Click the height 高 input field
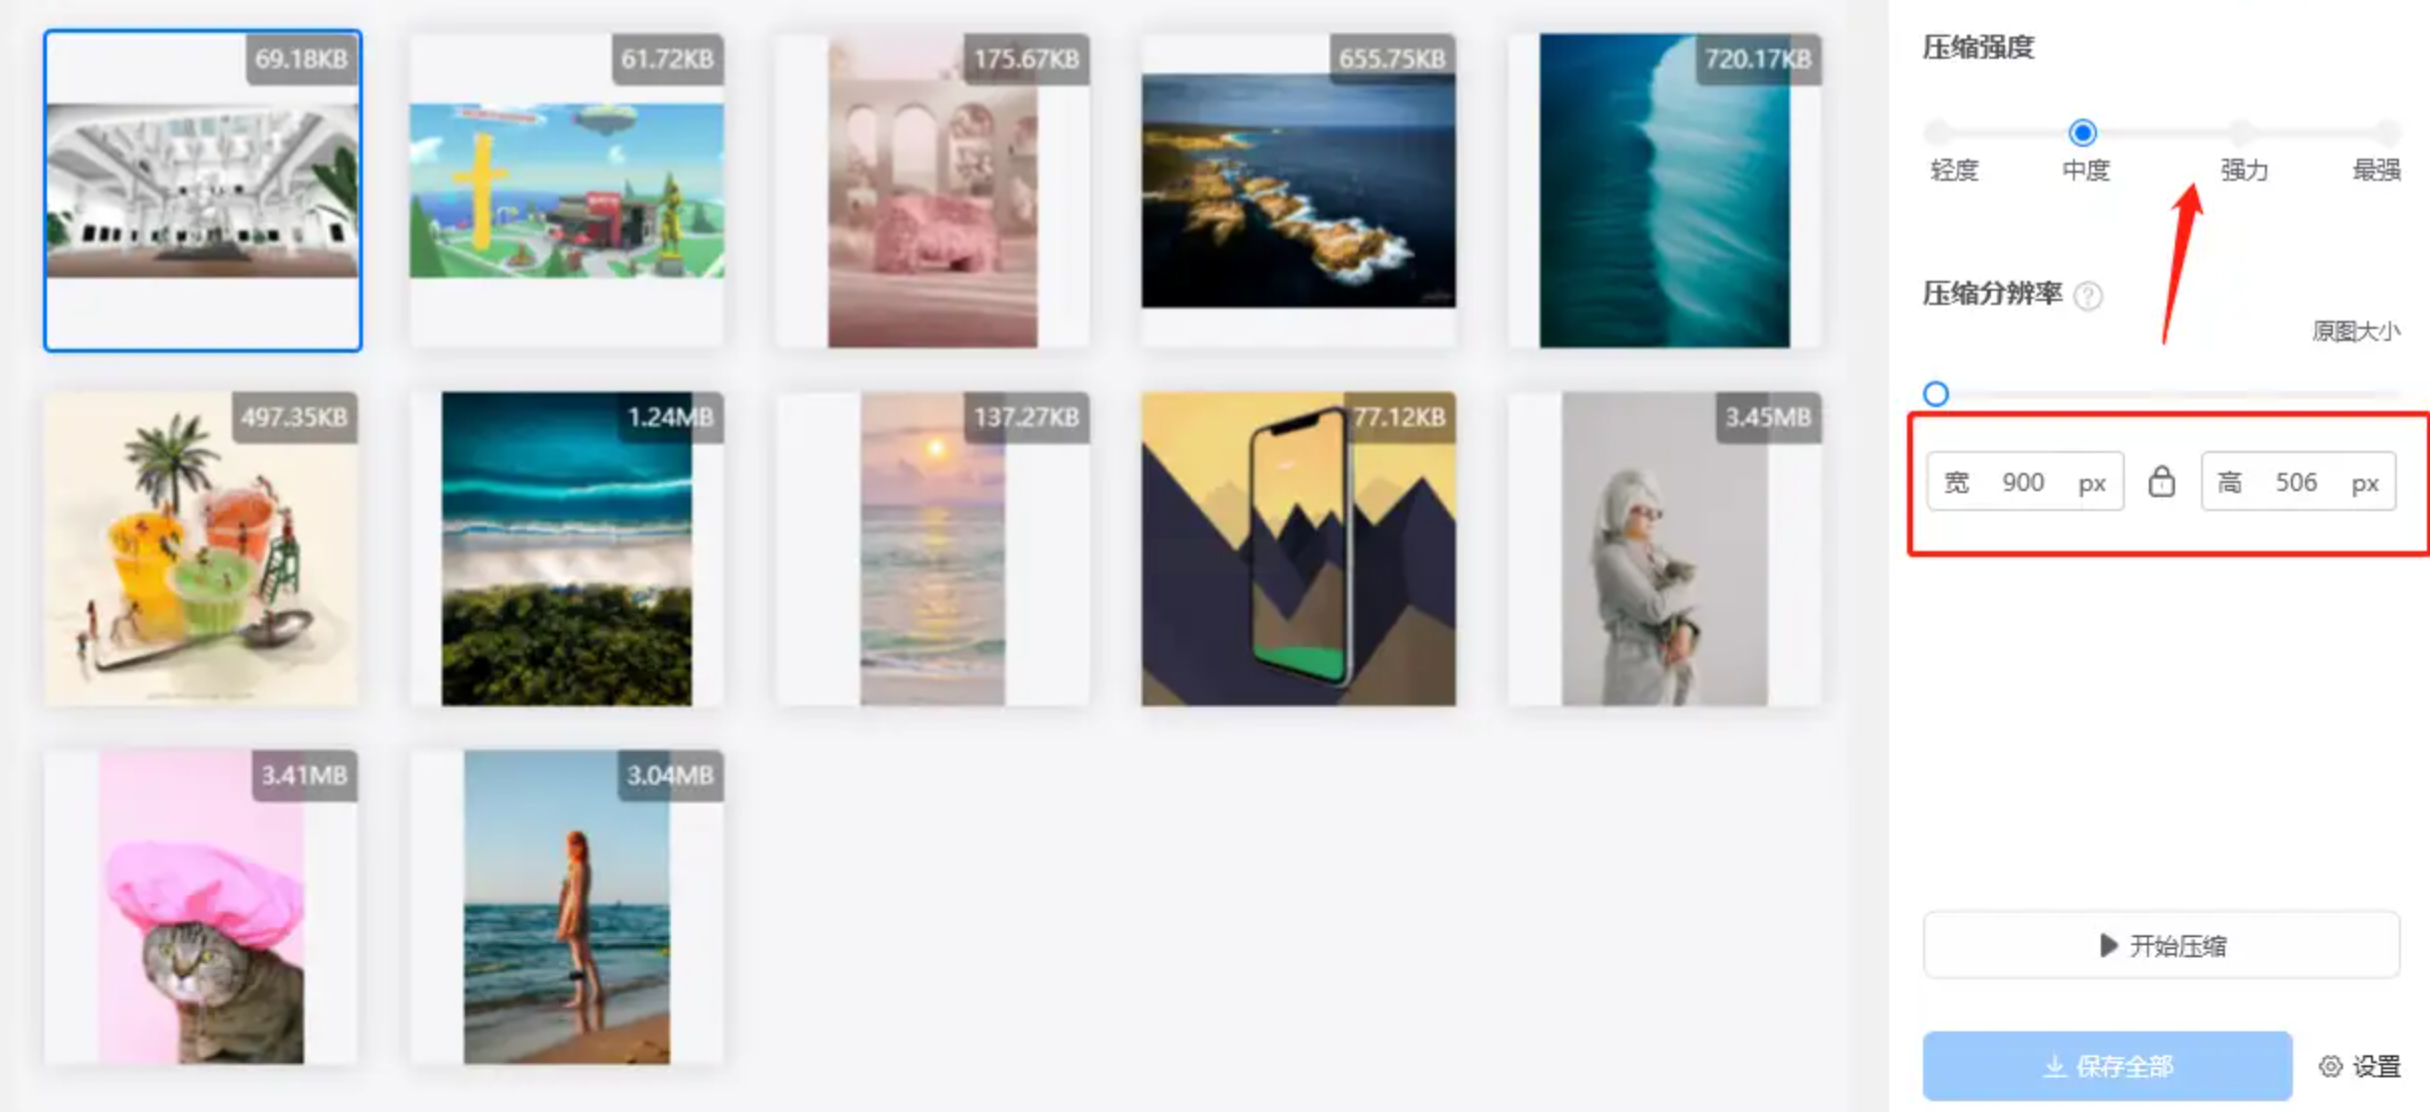This screenshot has width=2430, height=1112. coord(2298,482)
